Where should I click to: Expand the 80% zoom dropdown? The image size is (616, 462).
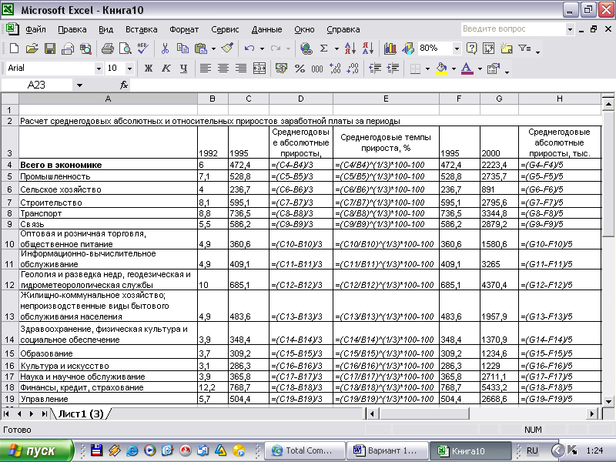457,48
